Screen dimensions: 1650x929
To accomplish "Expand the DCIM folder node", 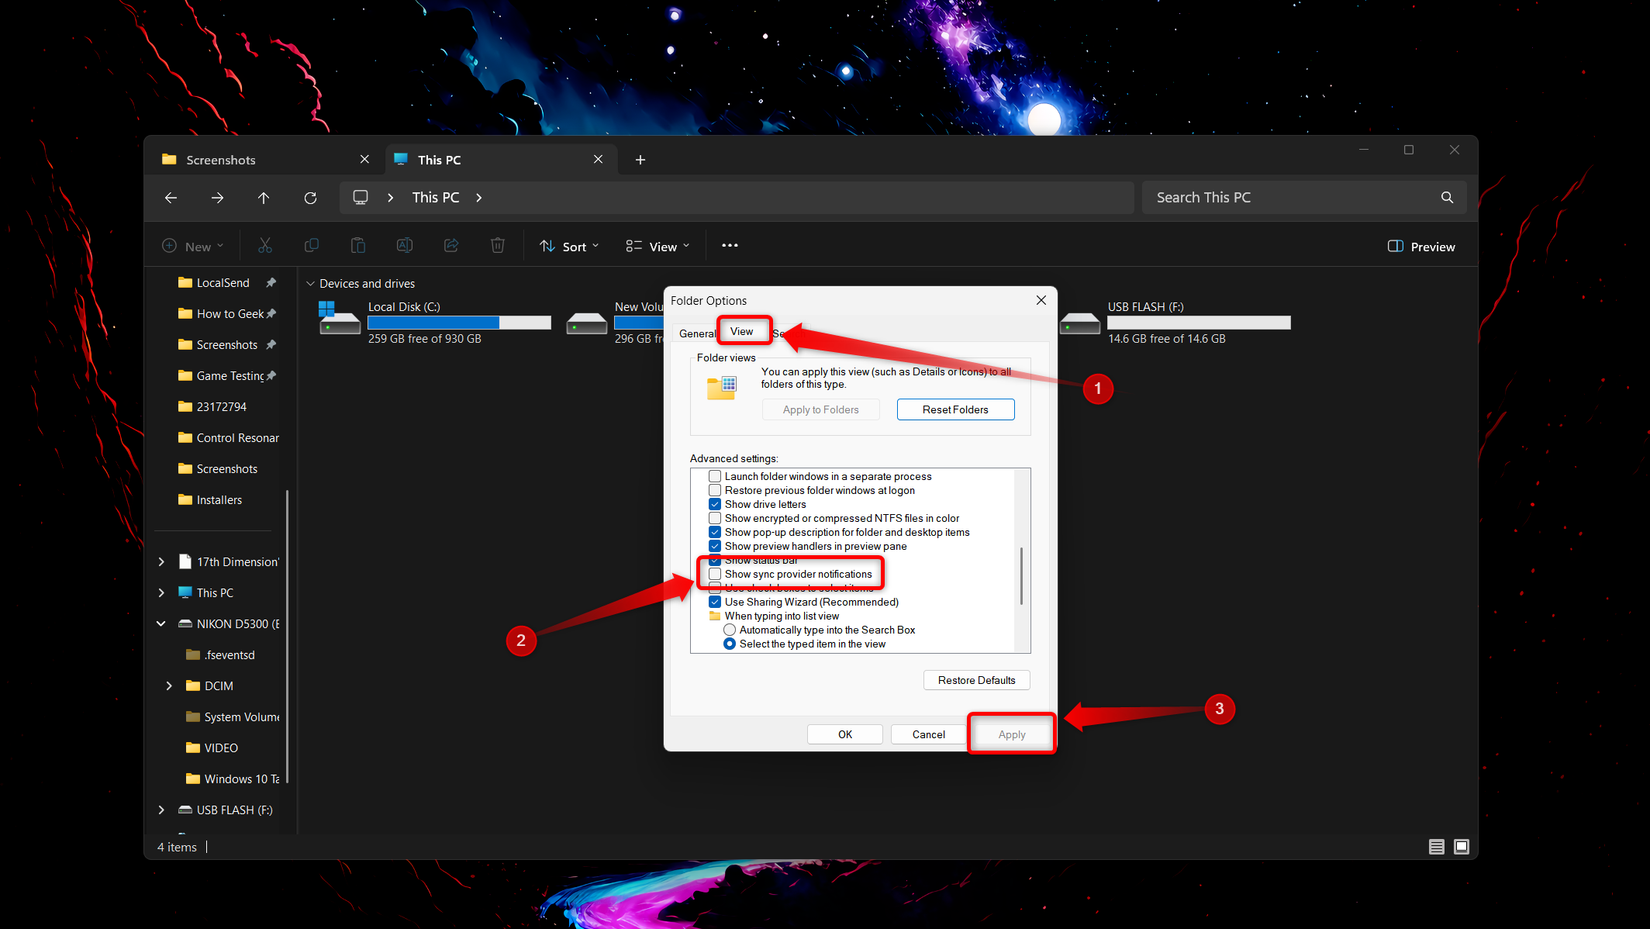I will coord(169,686).
